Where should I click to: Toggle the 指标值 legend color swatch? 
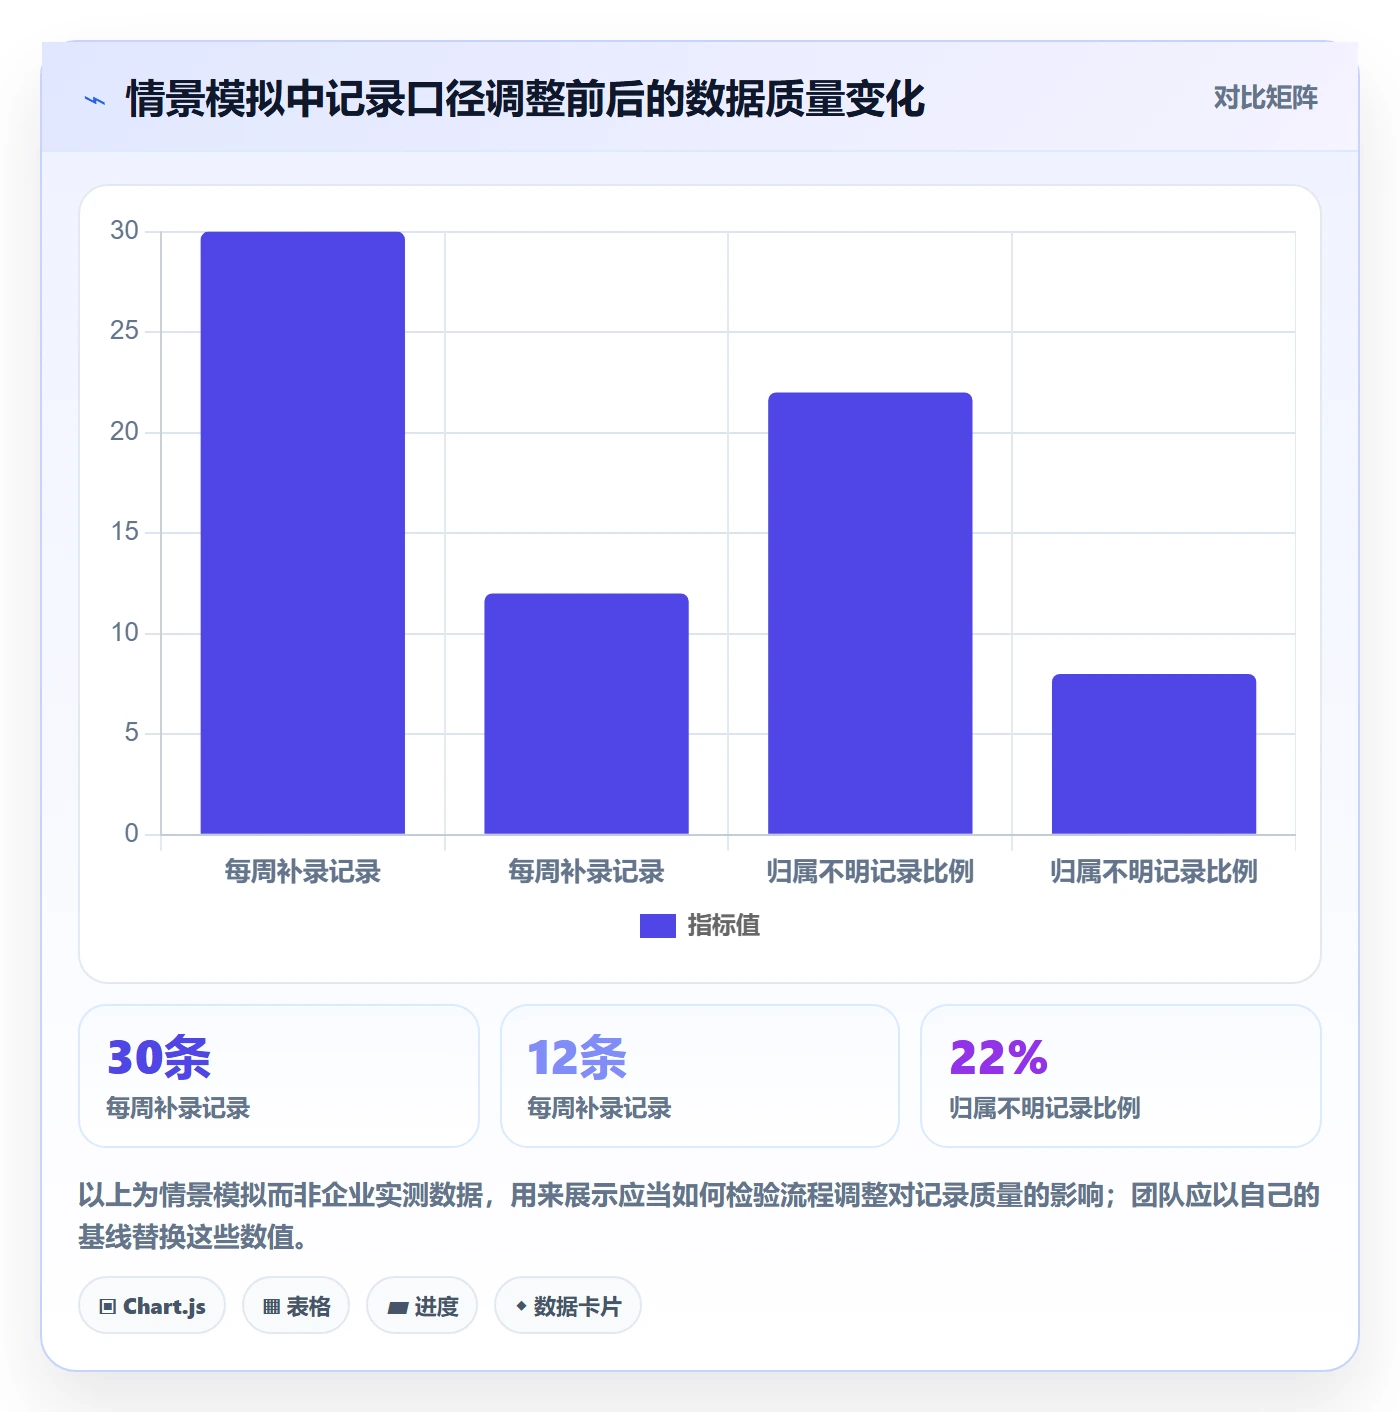click(657, 926)
